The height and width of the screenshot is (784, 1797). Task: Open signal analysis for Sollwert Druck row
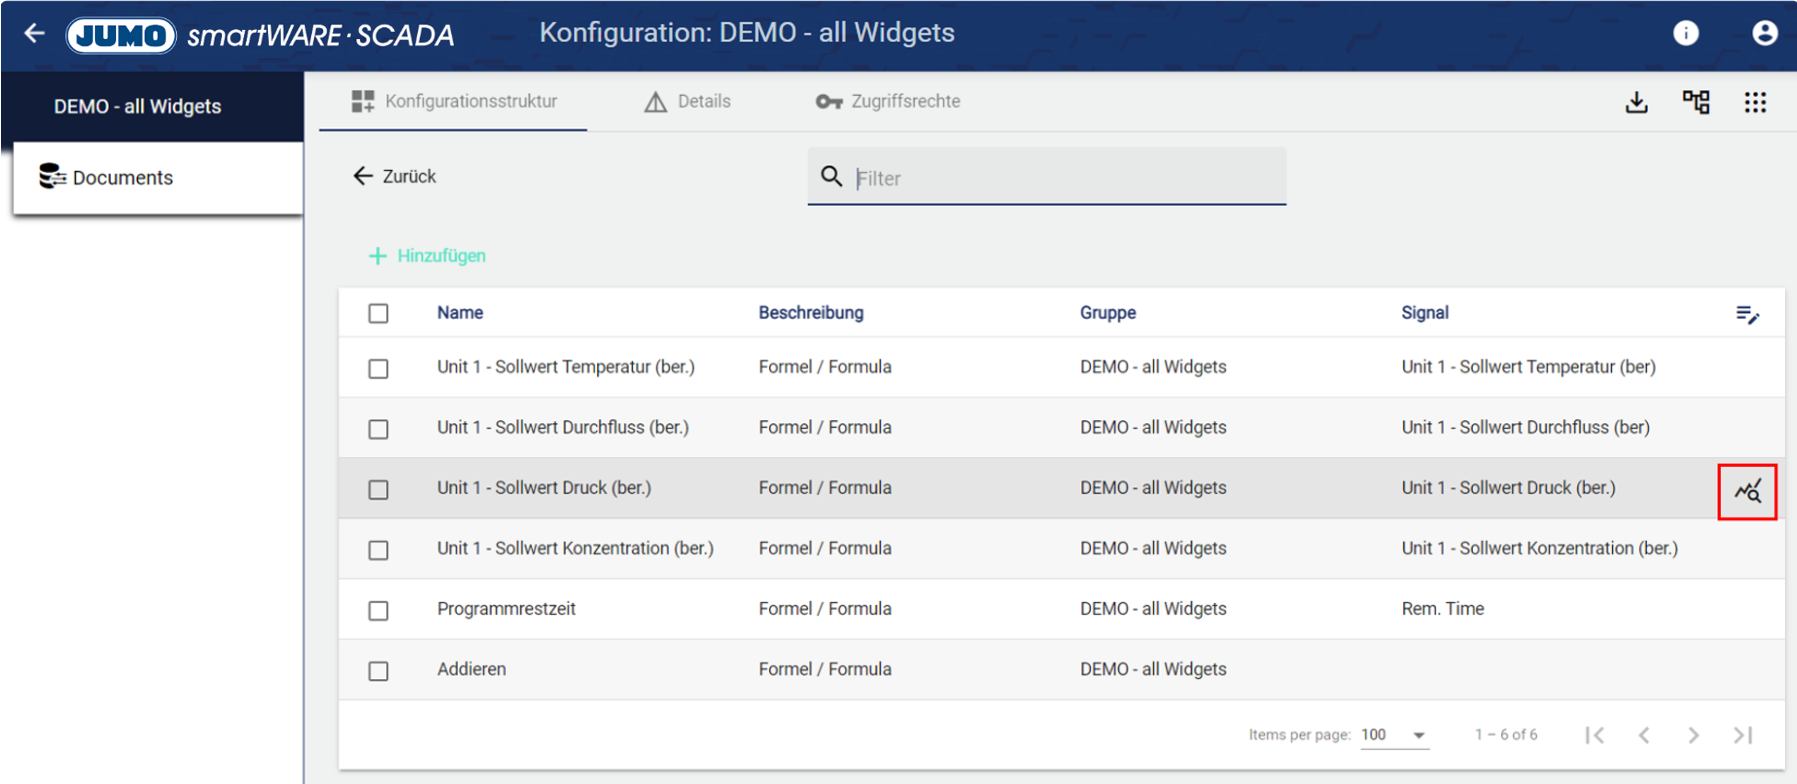coord(1747,491)
